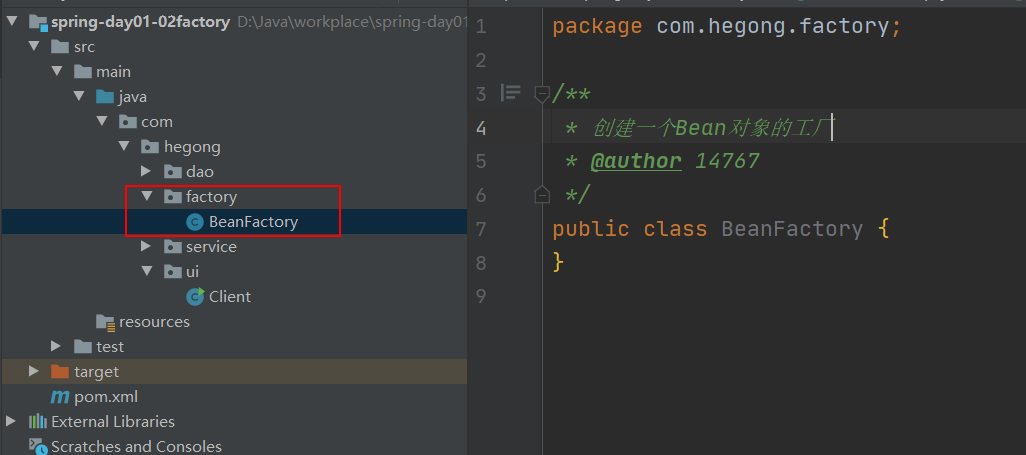This screenshot has width=1026, height=455.
Task: Select the Client class label
Action: [230, 297]
